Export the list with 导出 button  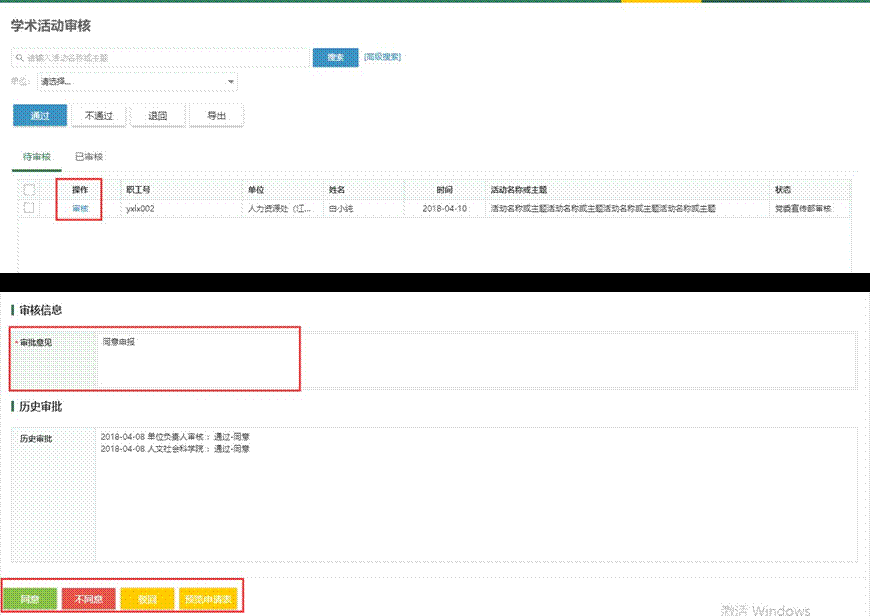[216, 116]
